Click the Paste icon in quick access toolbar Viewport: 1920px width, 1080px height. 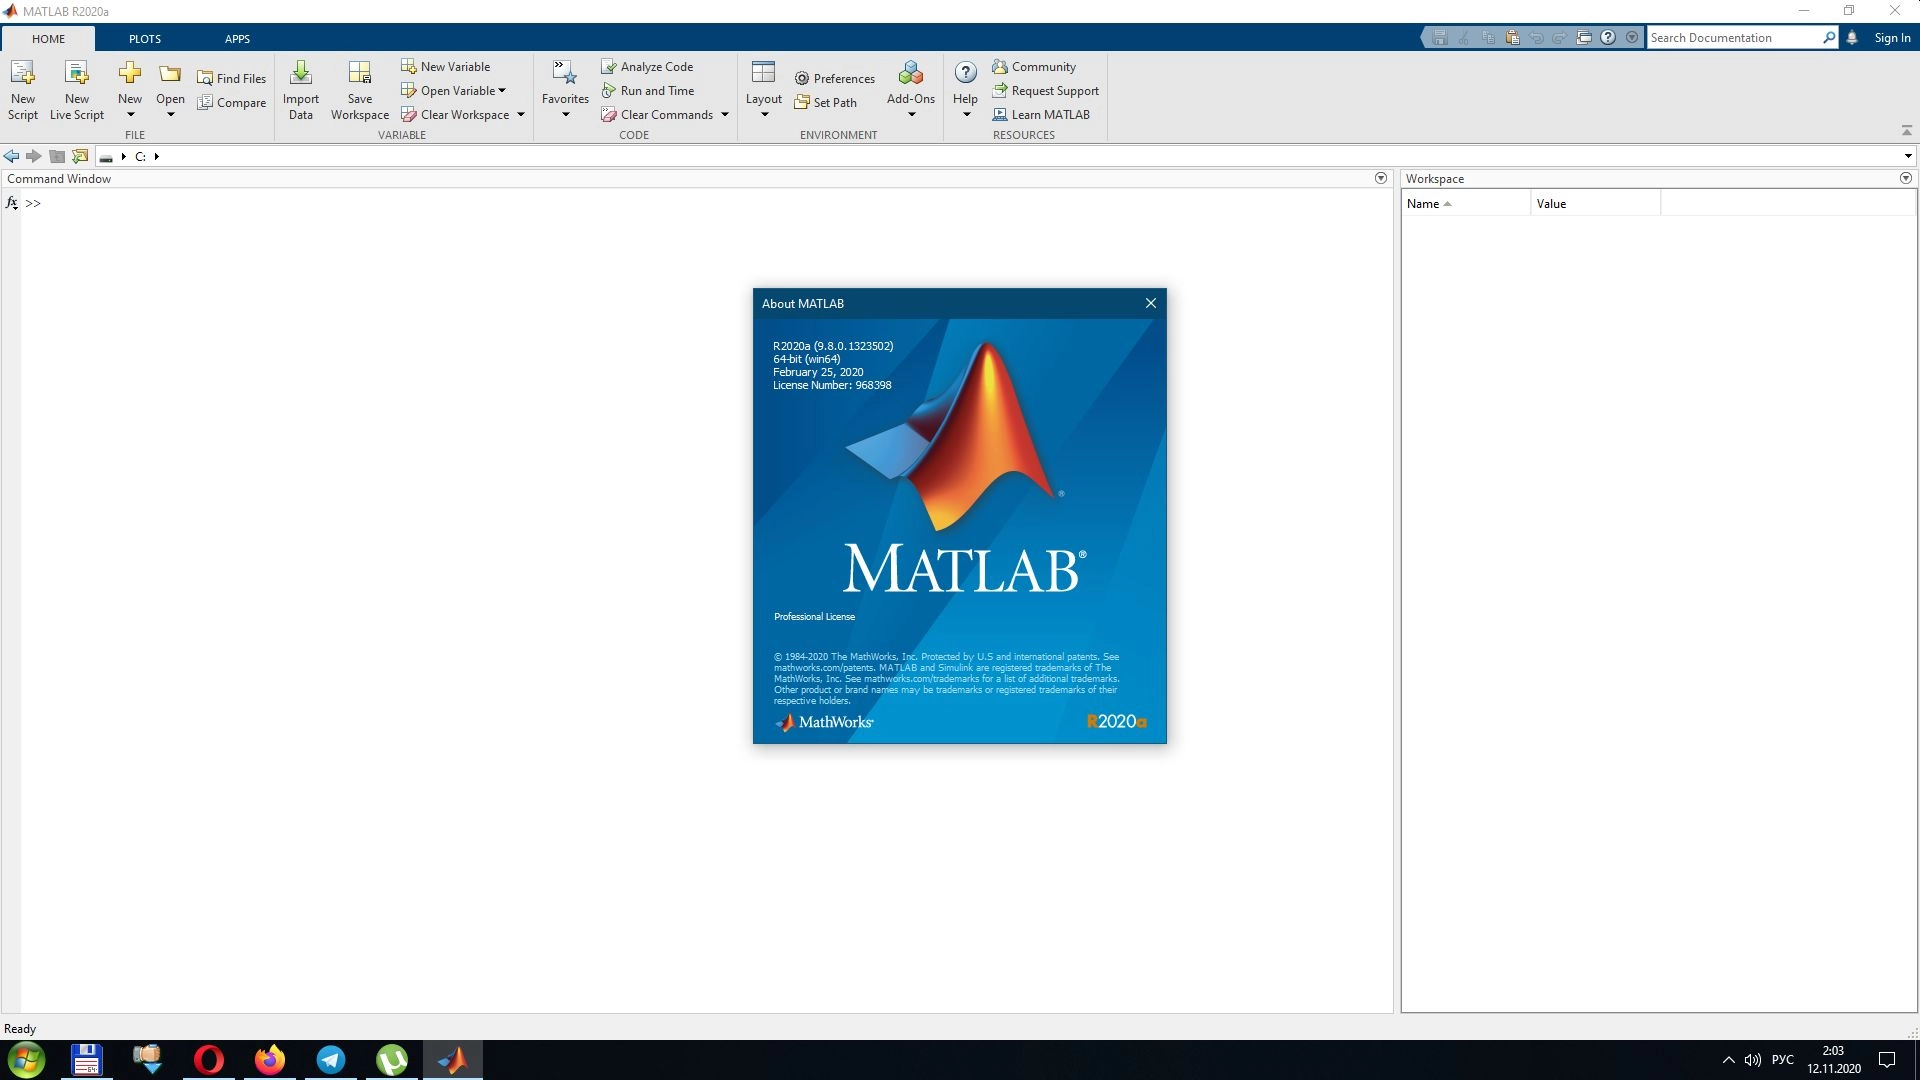[1512, 37]
